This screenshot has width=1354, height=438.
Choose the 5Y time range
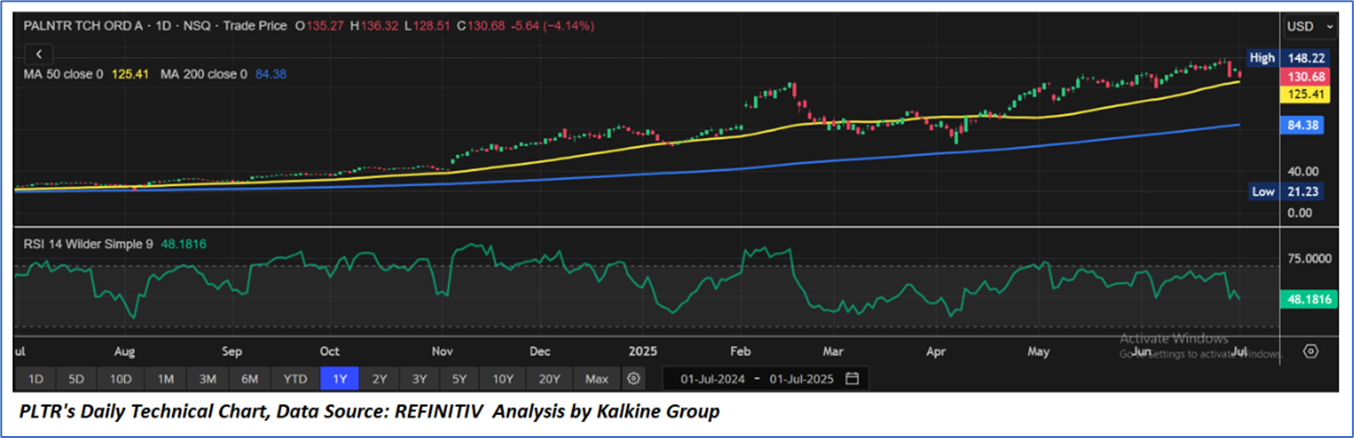[x=459, y=379]
